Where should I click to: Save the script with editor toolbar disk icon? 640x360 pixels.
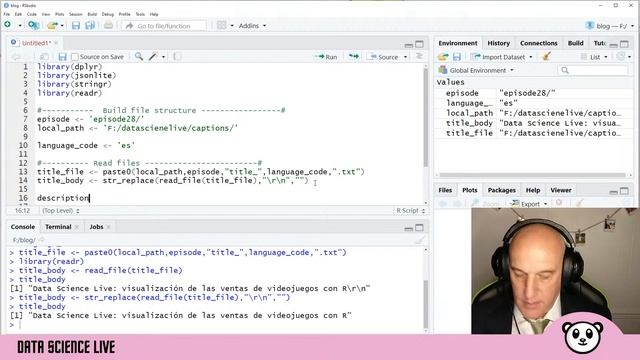62,57
